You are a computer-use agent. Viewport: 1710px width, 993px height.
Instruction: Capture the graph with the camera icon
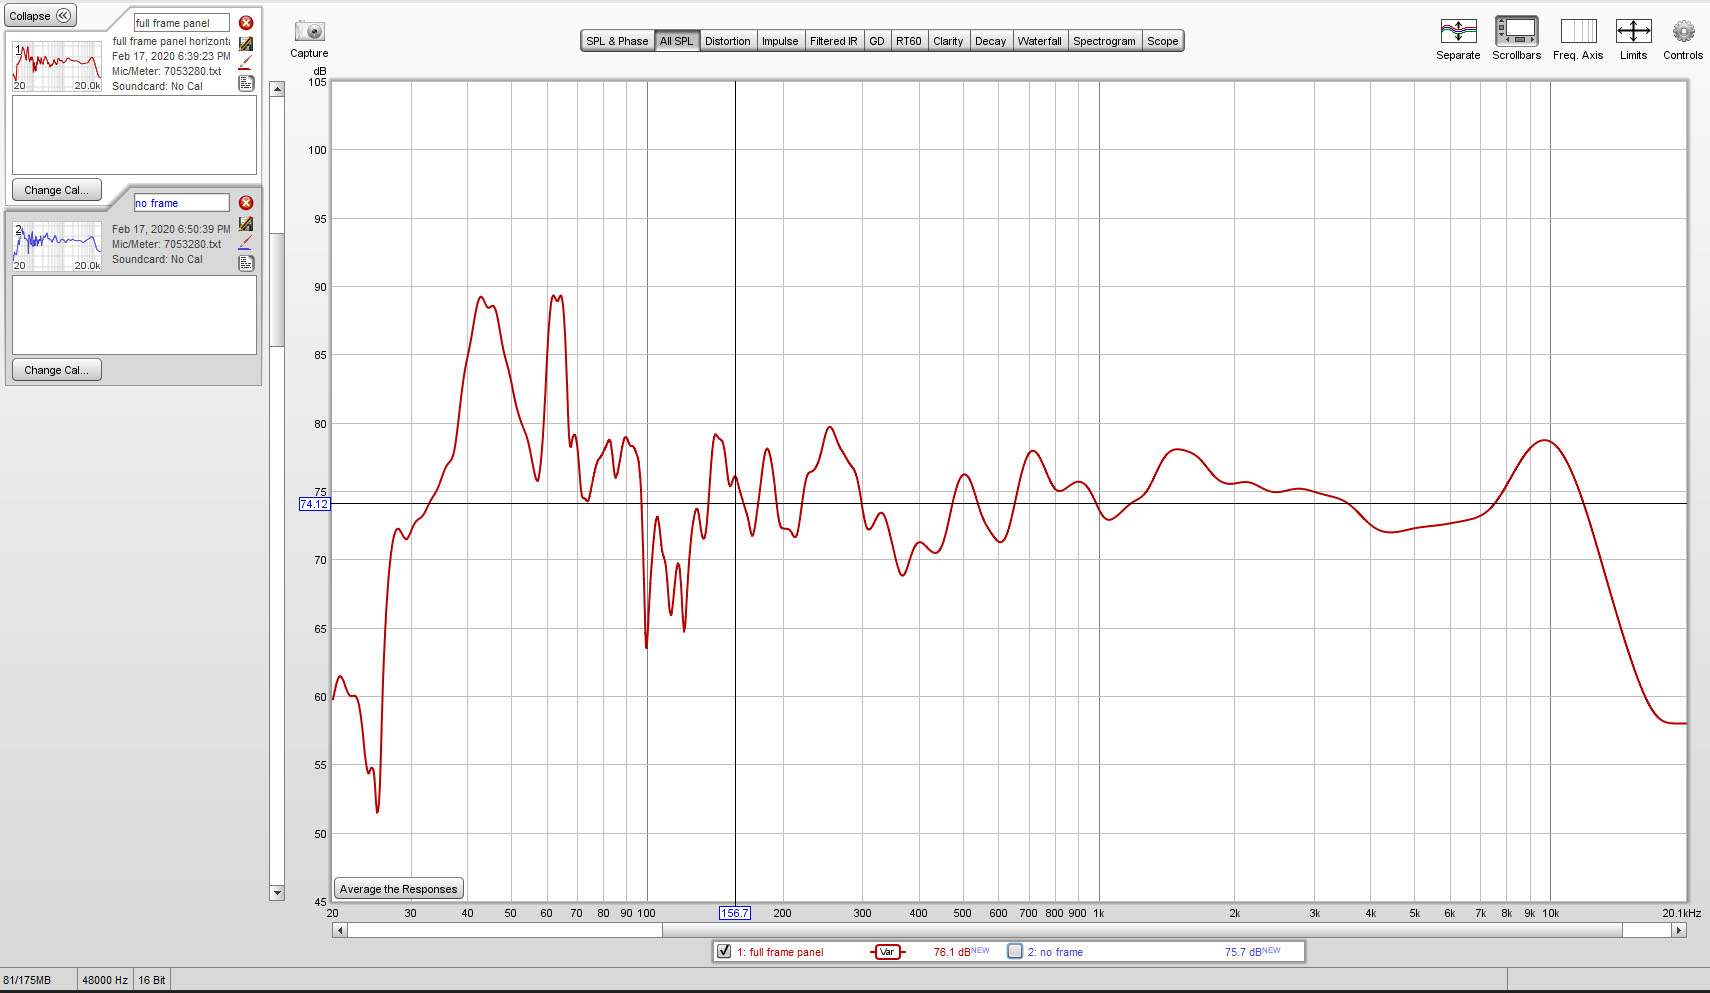coord(309,32)
